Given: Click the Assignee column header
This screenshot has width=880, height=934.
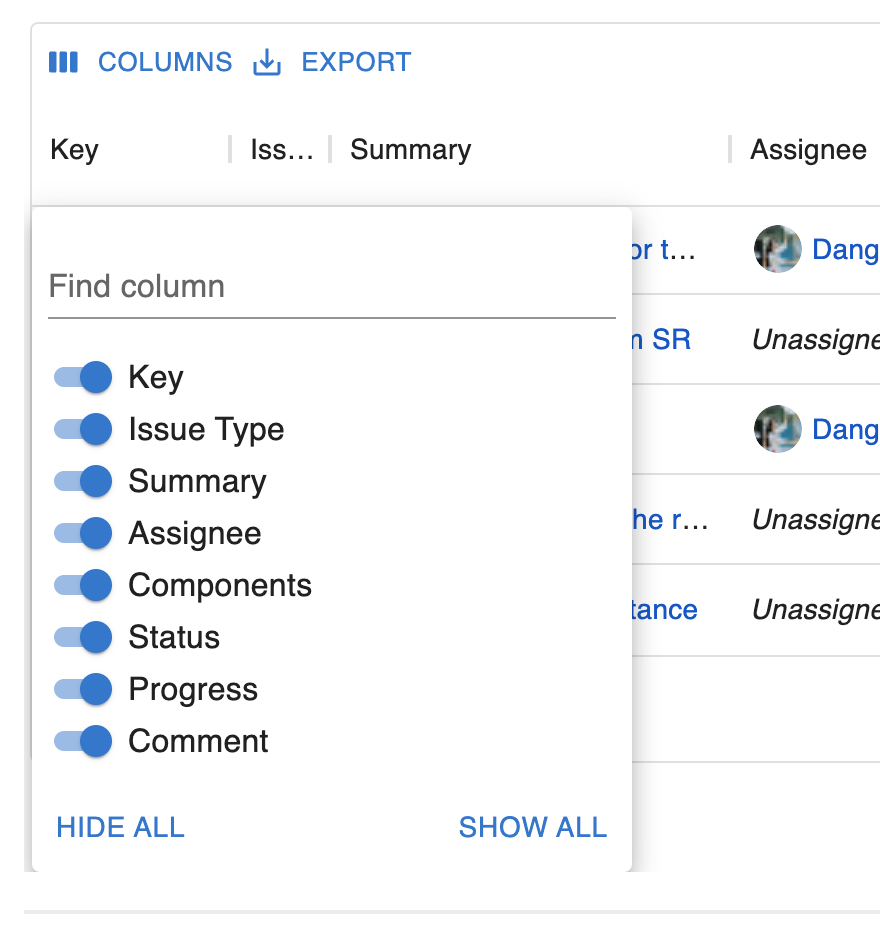Looking at the screenshot, I should coord(808,150).
